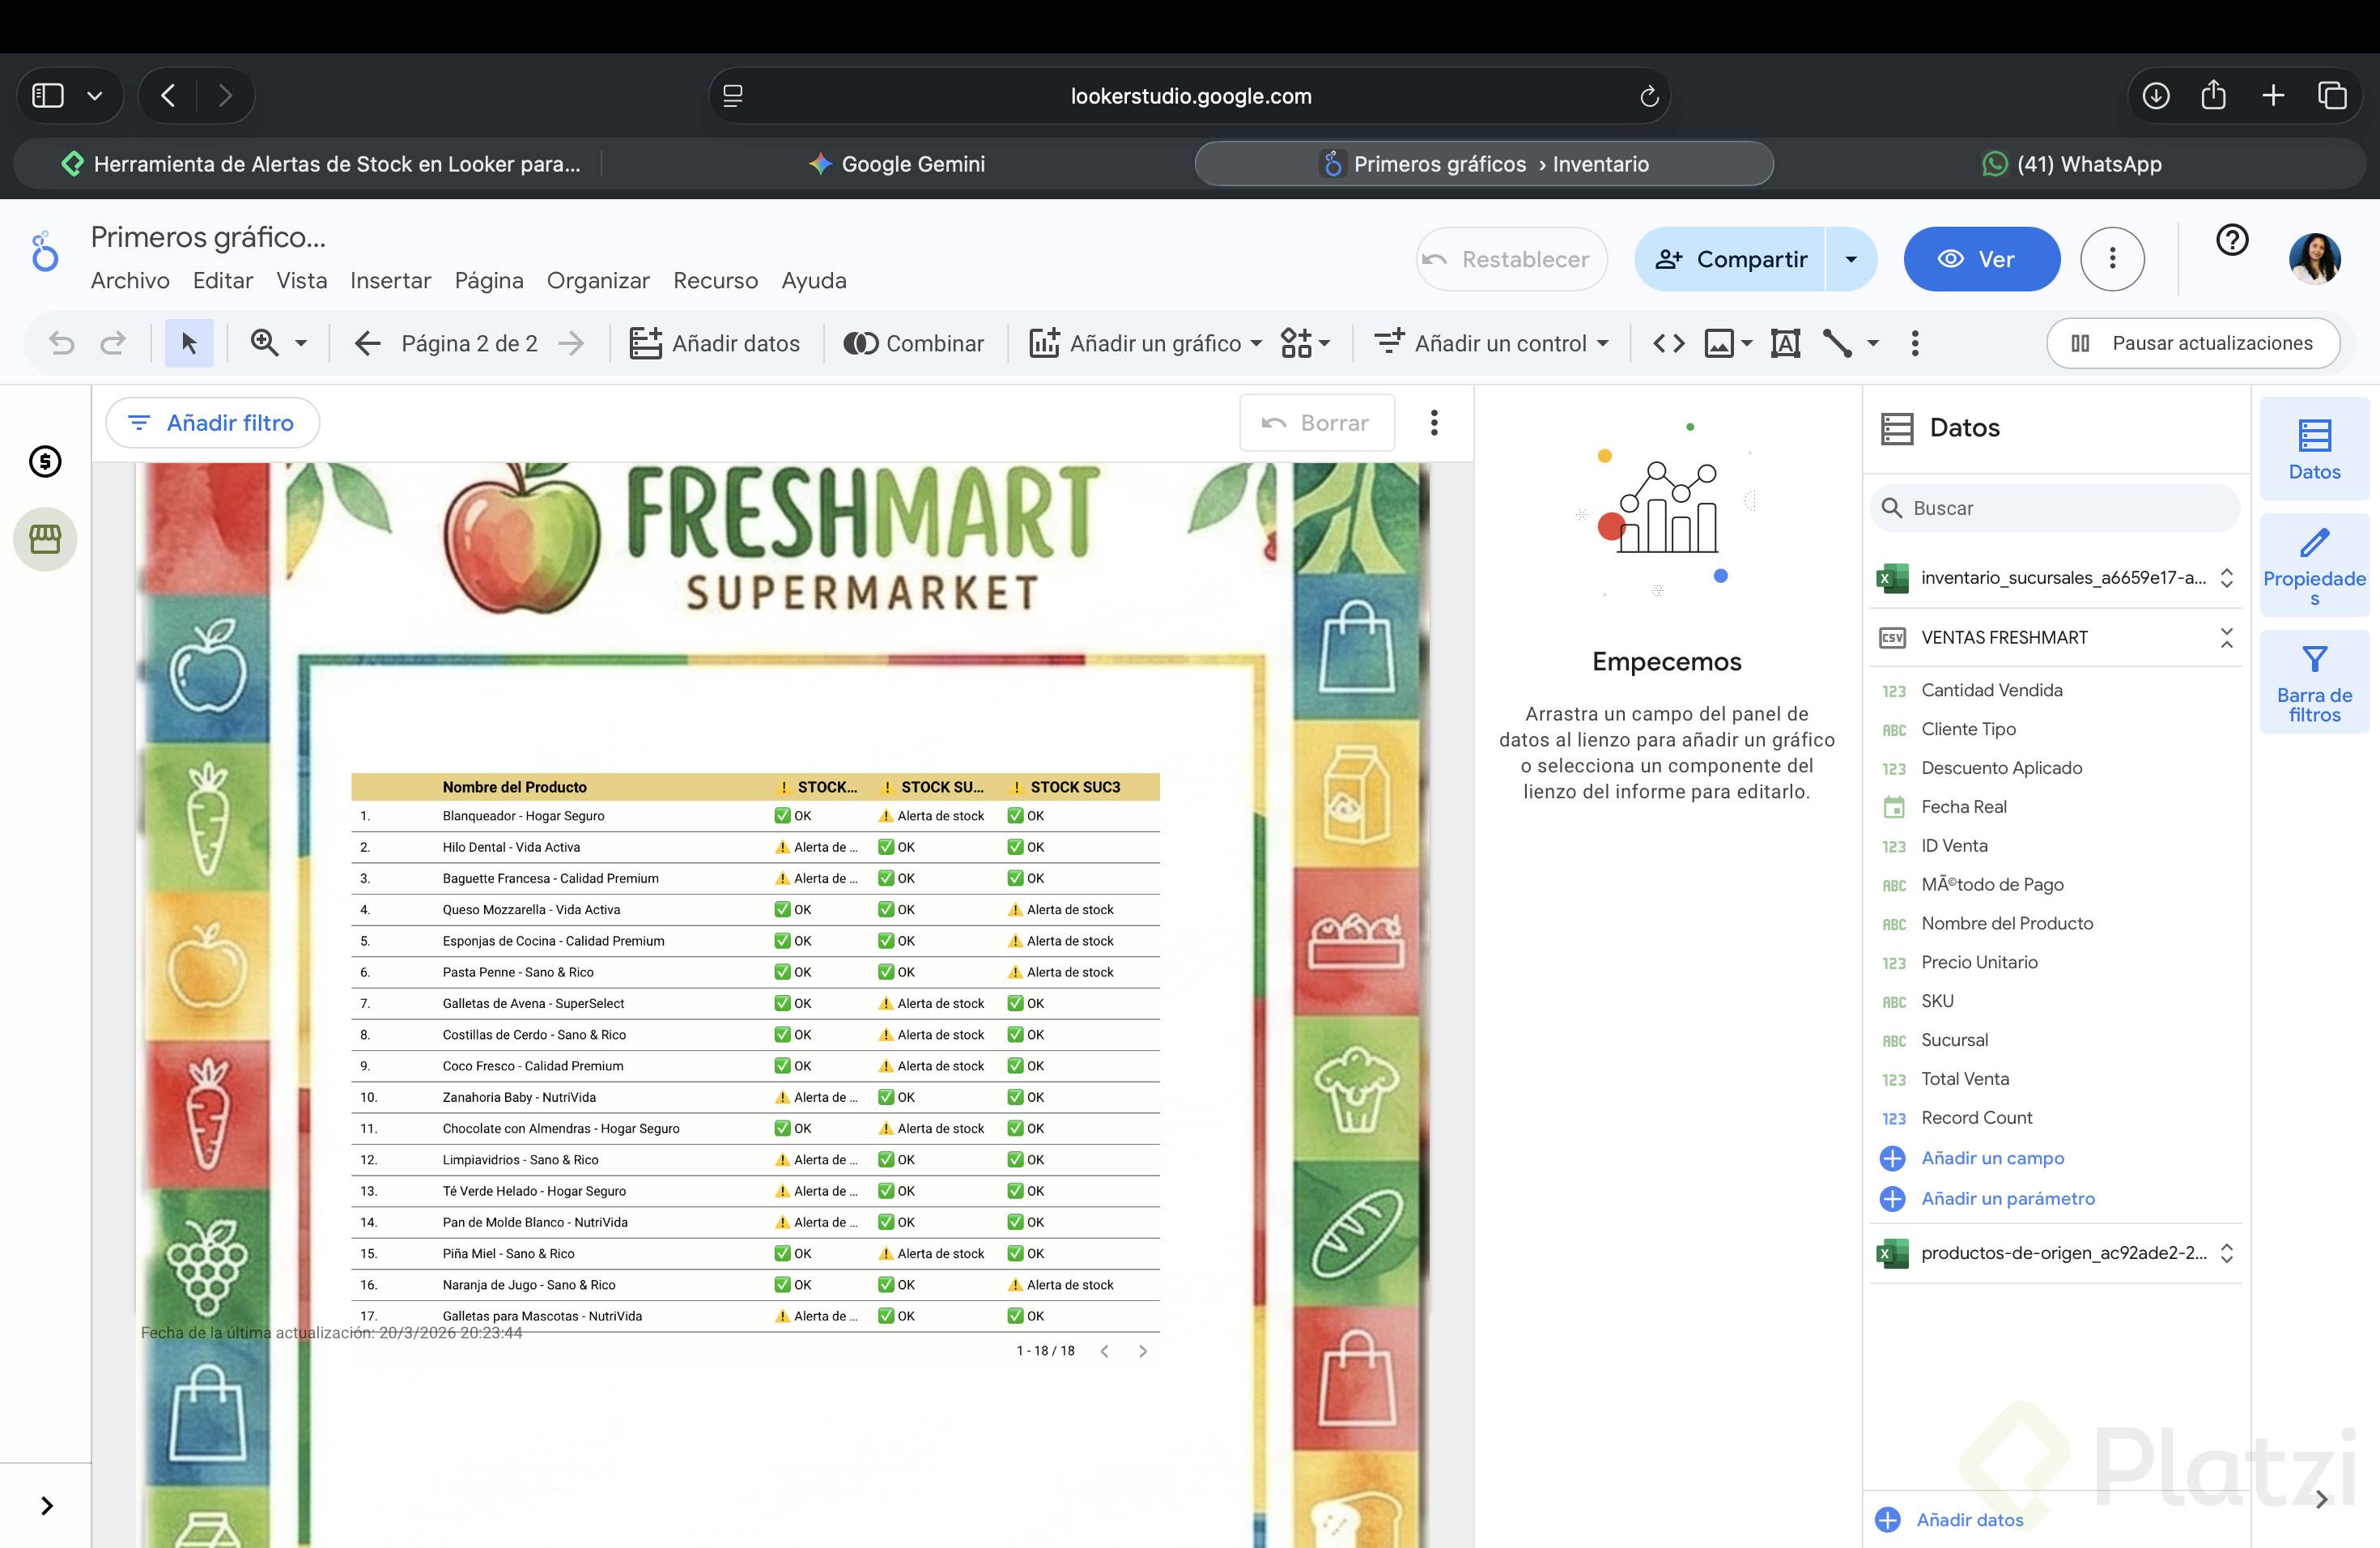
Task: Click Añadir un campo link
Action: click(x=1992, y=1158)
